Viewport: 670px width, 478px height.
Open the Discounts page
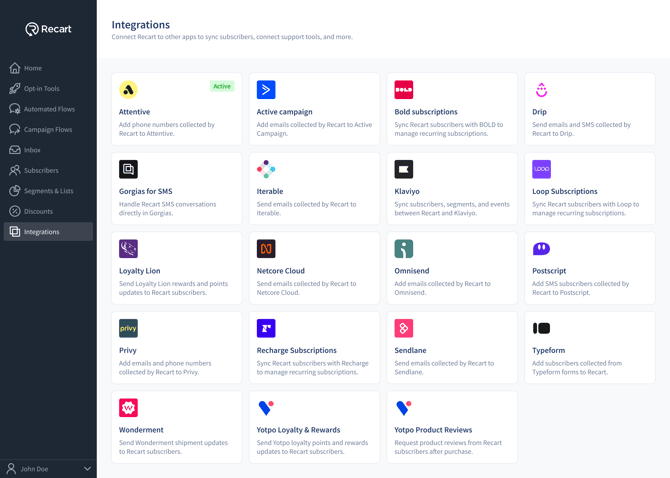48,211
